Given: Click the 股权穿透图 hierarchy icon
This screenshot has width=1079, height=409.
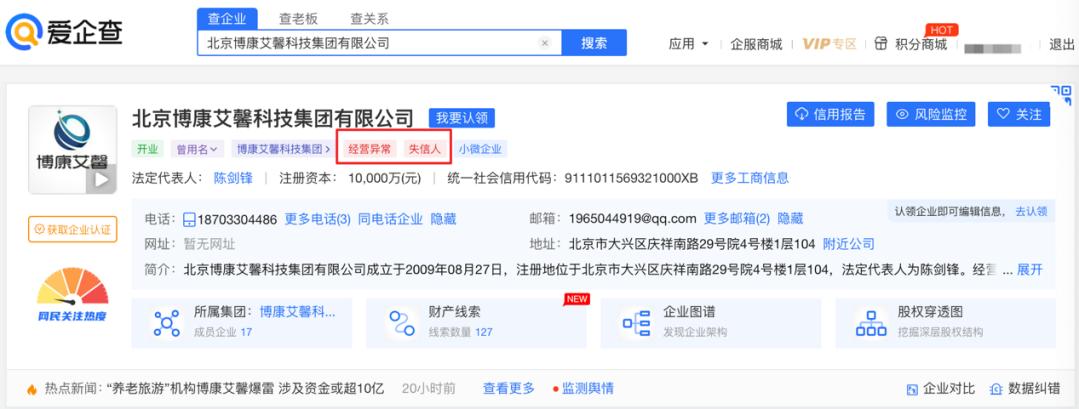Looking at the screenshot, I should (870, 323).
